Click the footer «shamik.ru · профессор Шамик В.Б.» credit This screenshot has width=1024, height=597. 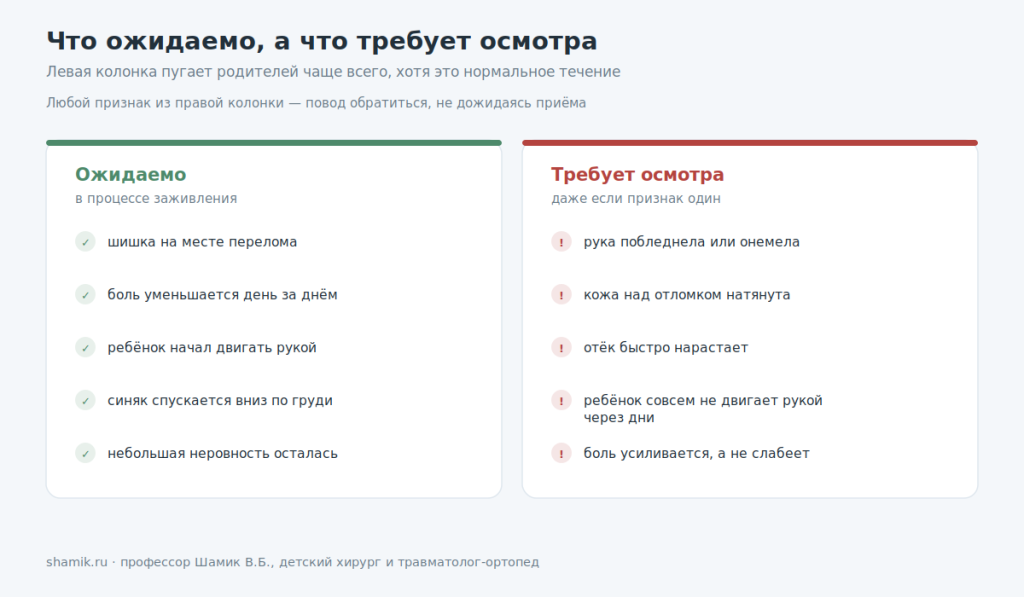pyautogui.click(x=293, y=562)
